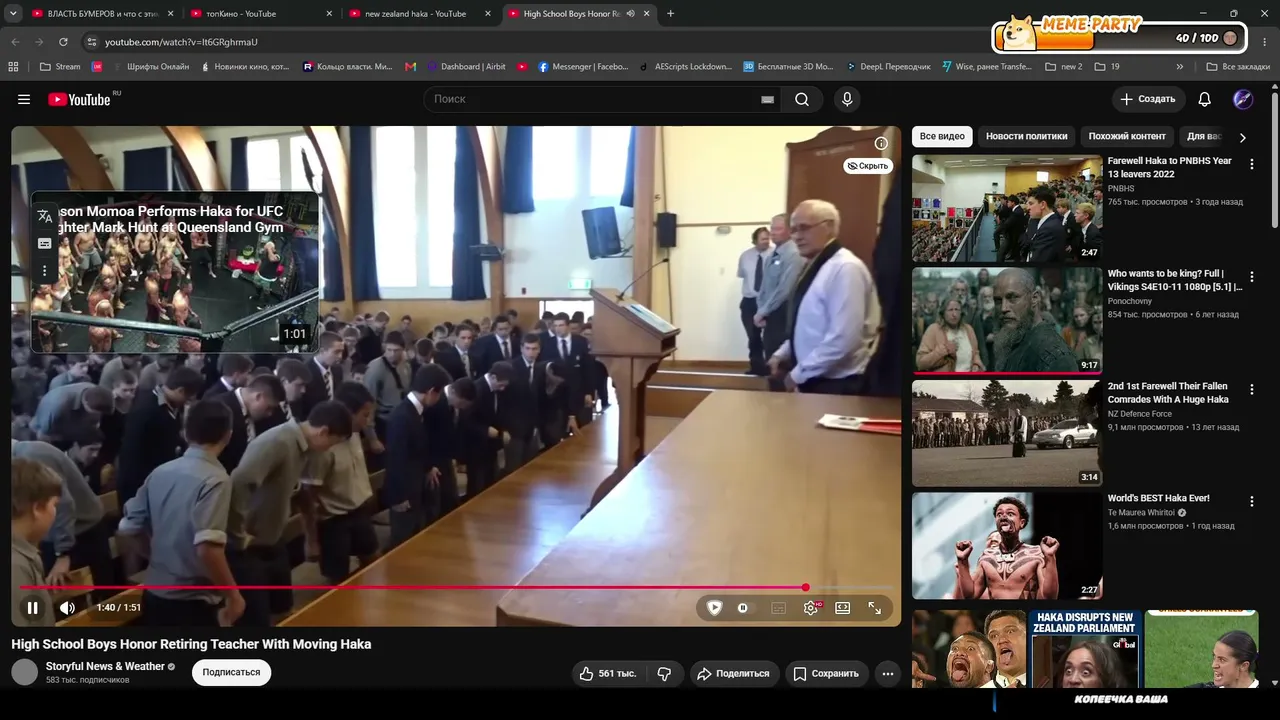Click the search magnifier button
This screenshot has height=720, width=1280.
(x=802, y=99)
